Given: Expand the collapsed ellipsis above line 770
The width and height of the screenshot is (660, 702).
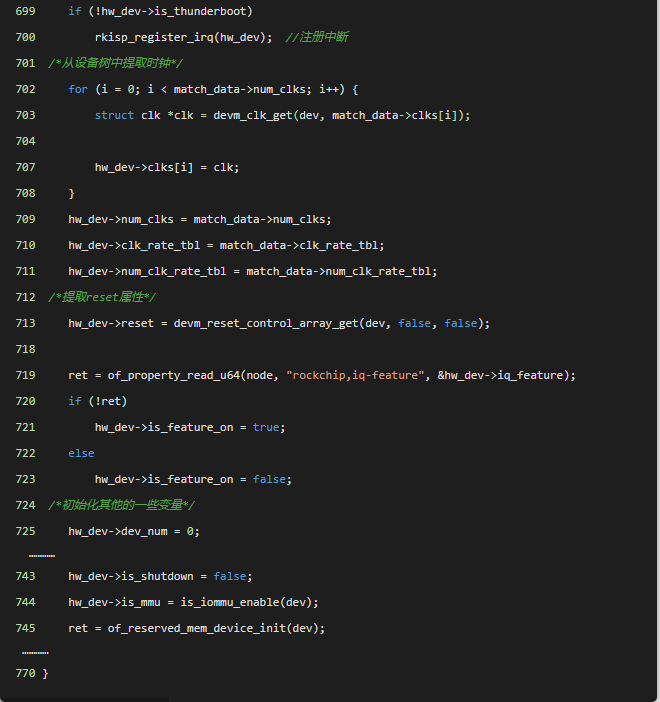Looking at the screenshot, I should [35, 652].
